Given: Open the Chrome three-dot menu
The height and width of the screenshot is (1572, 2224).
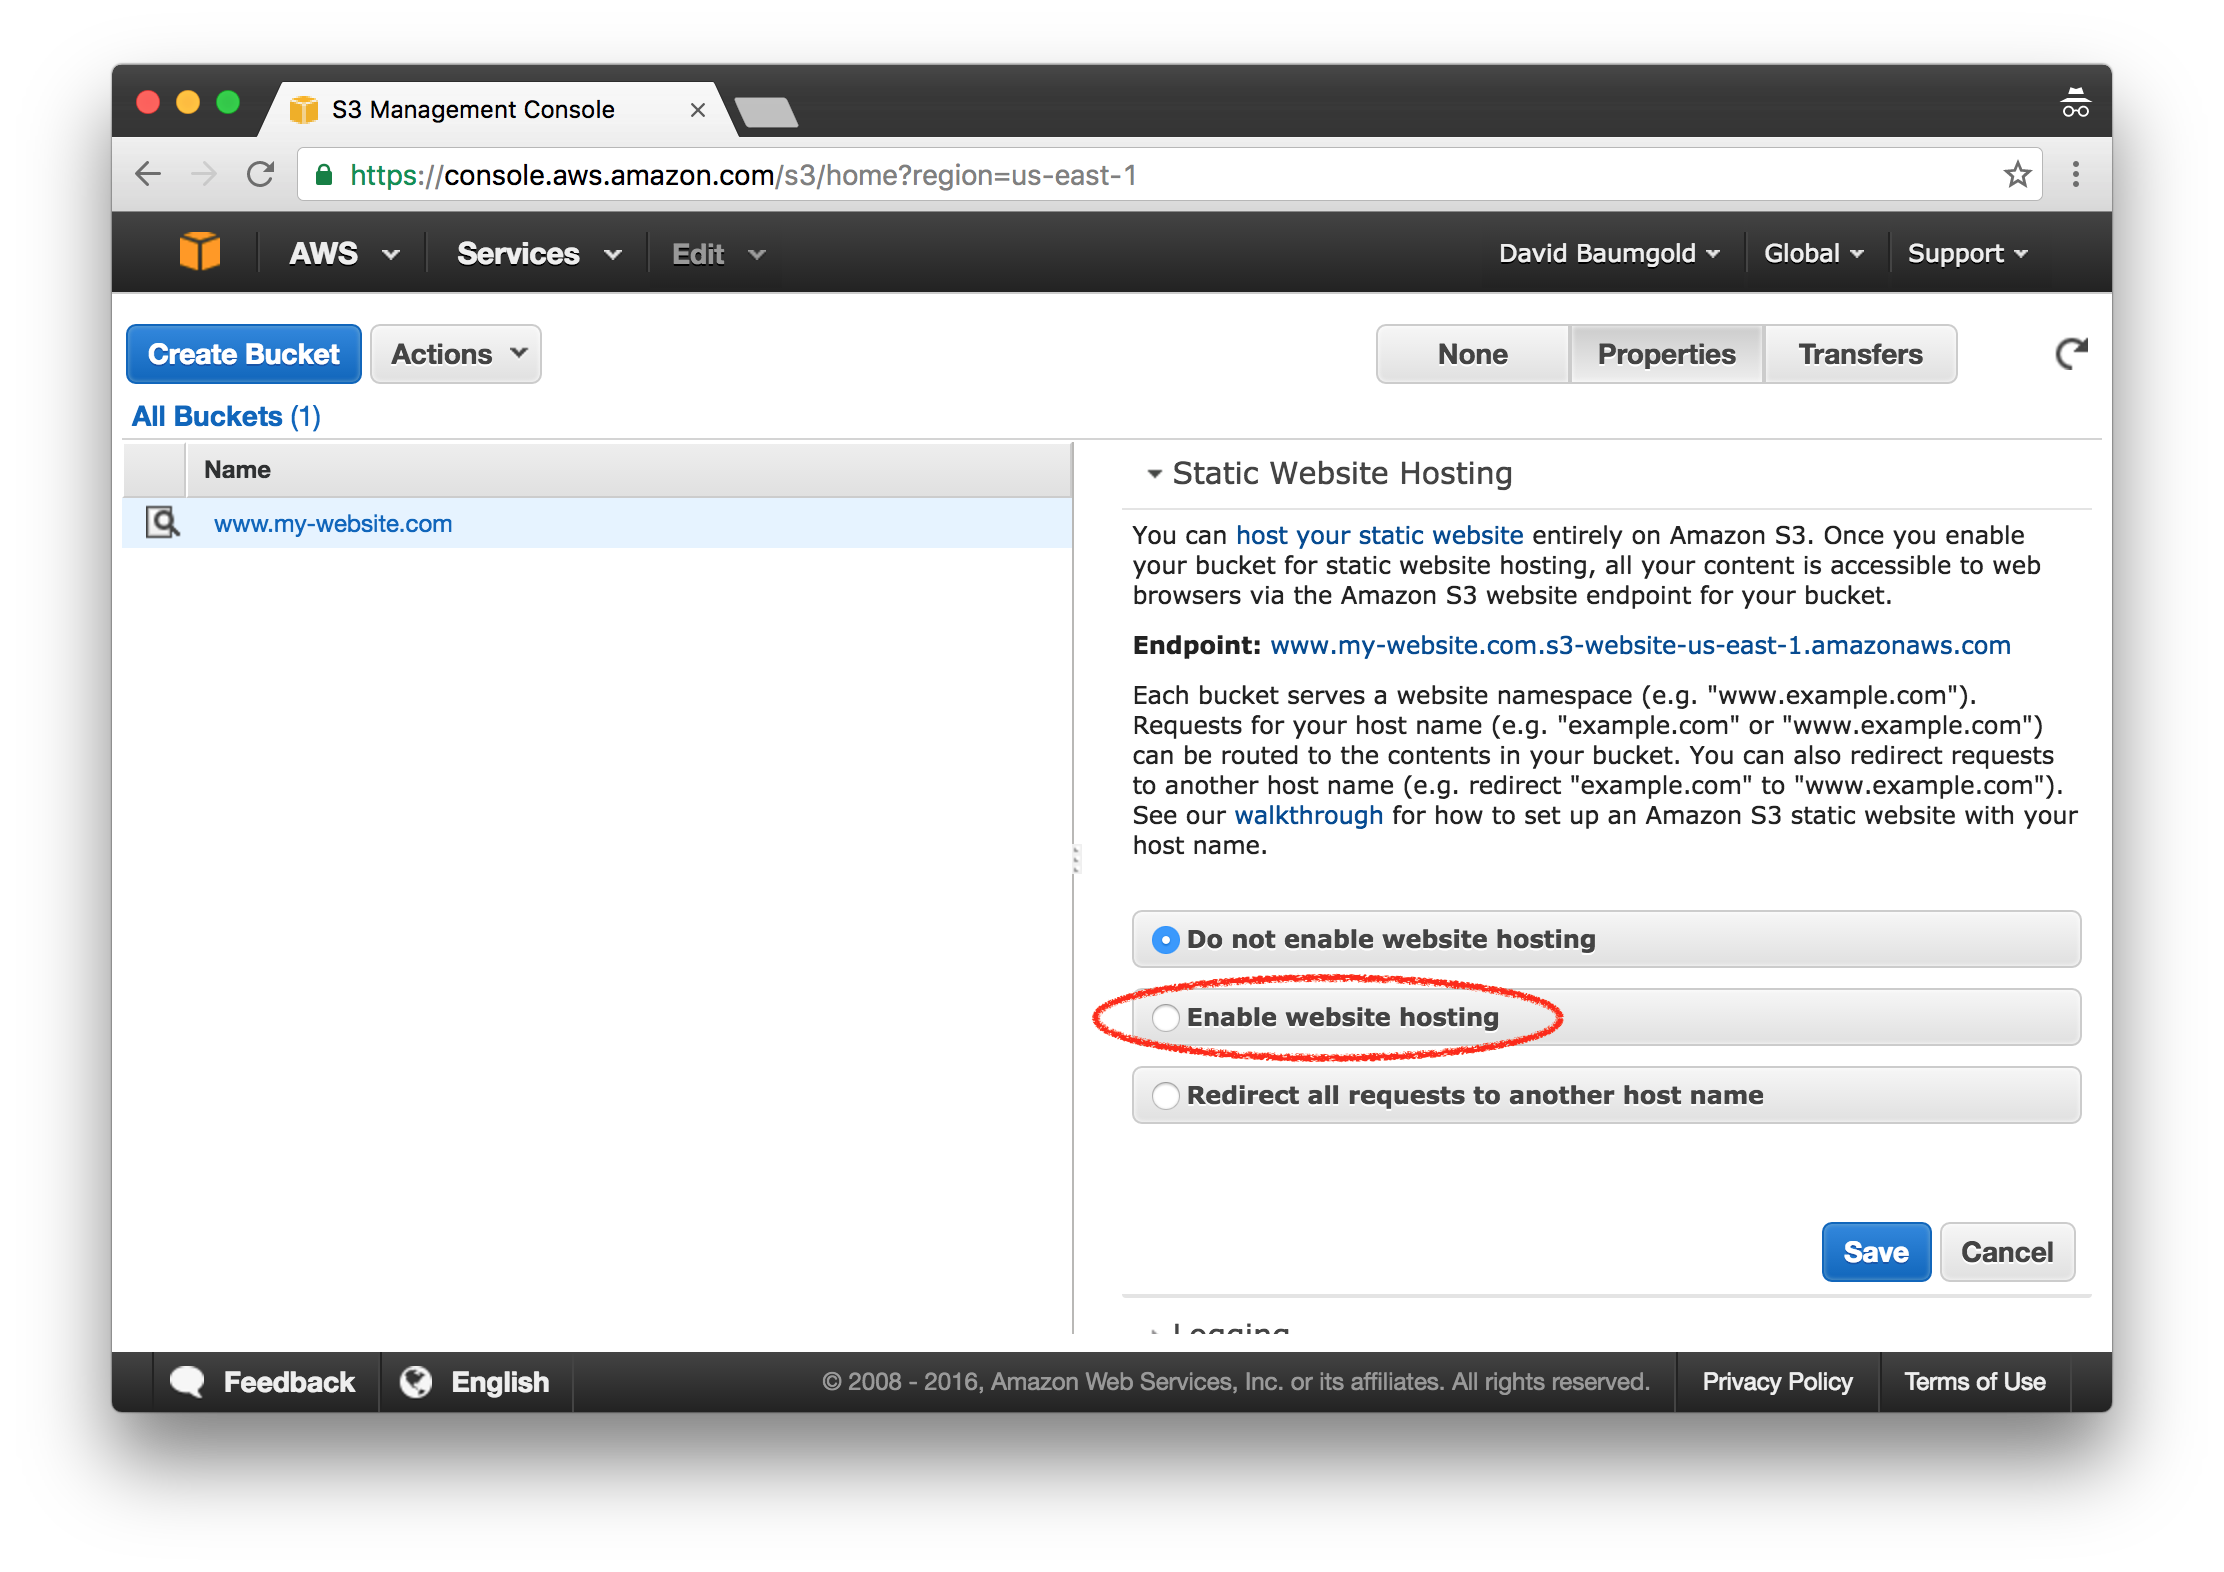Looking at the screenshot, I should coord(2076,174).
